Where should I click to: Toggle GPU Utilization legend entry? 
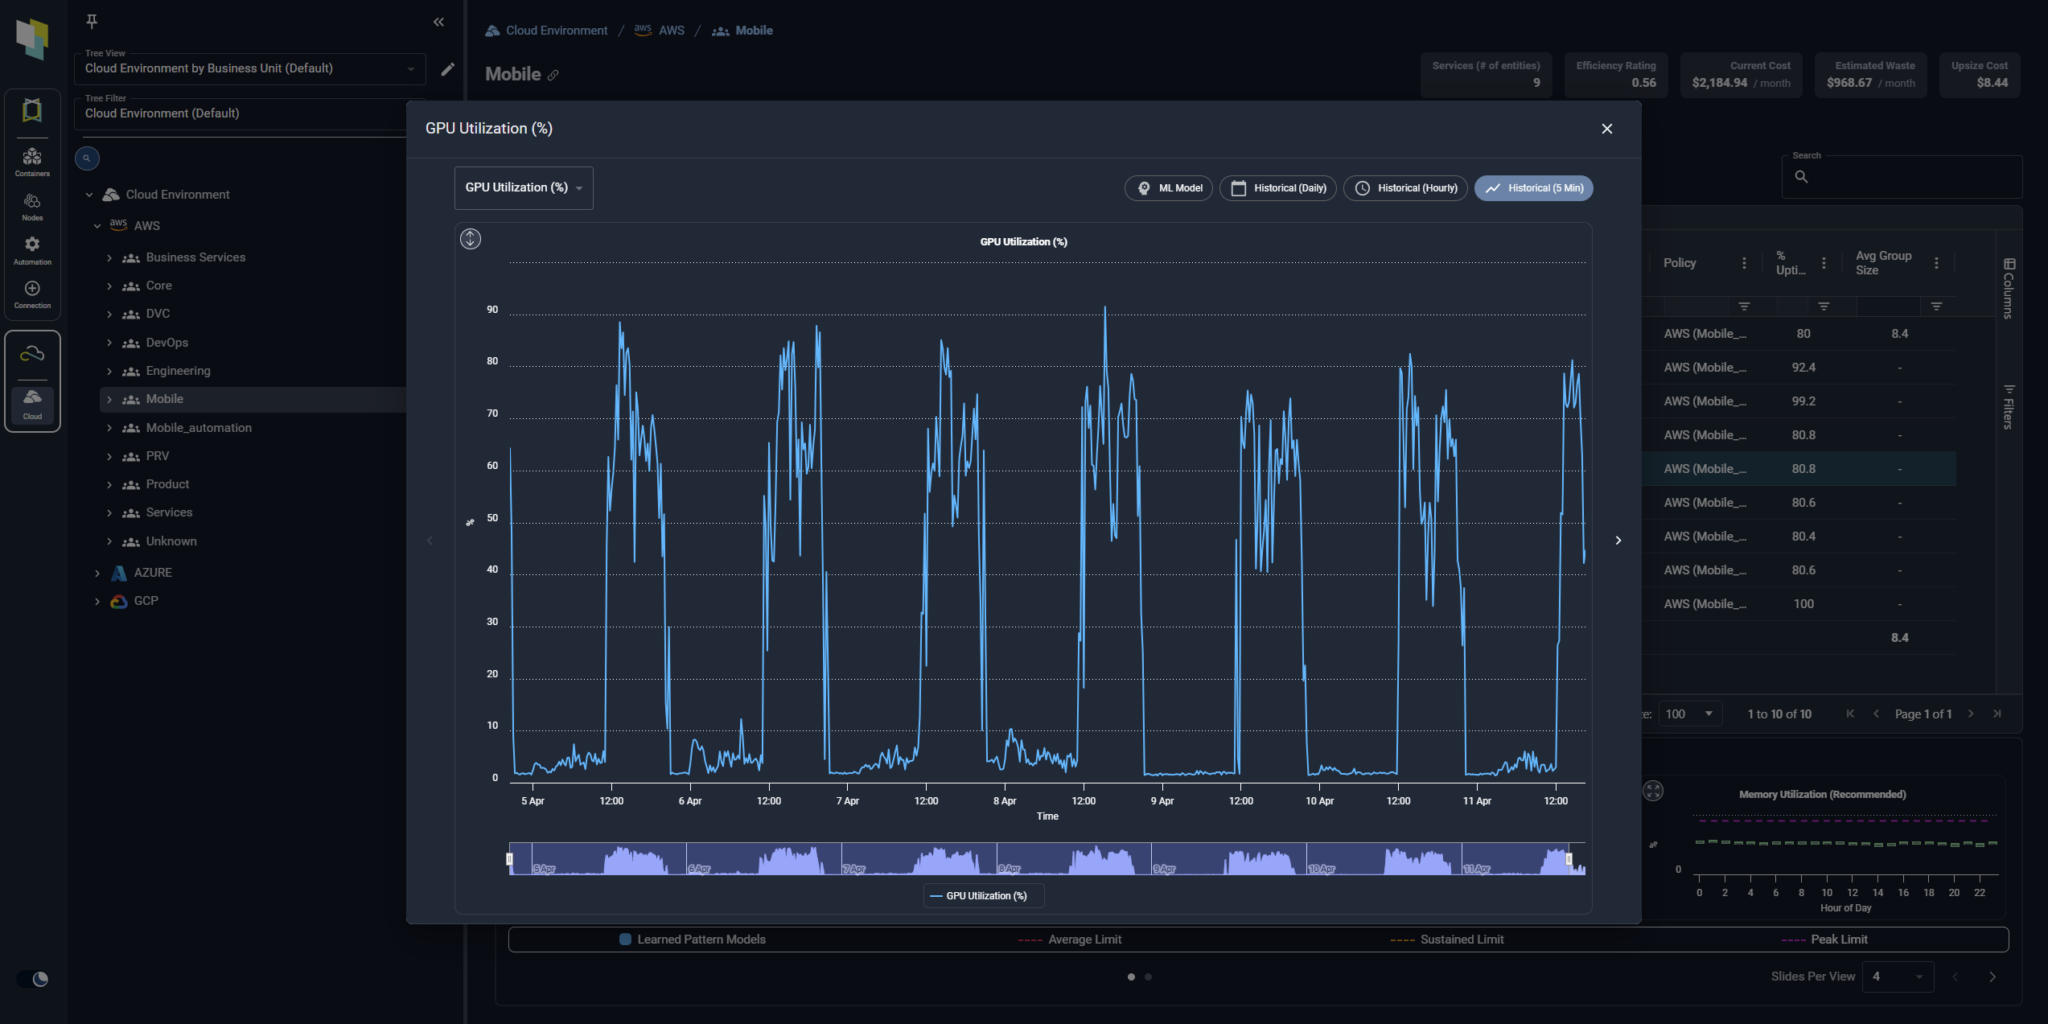click(983, 895)
